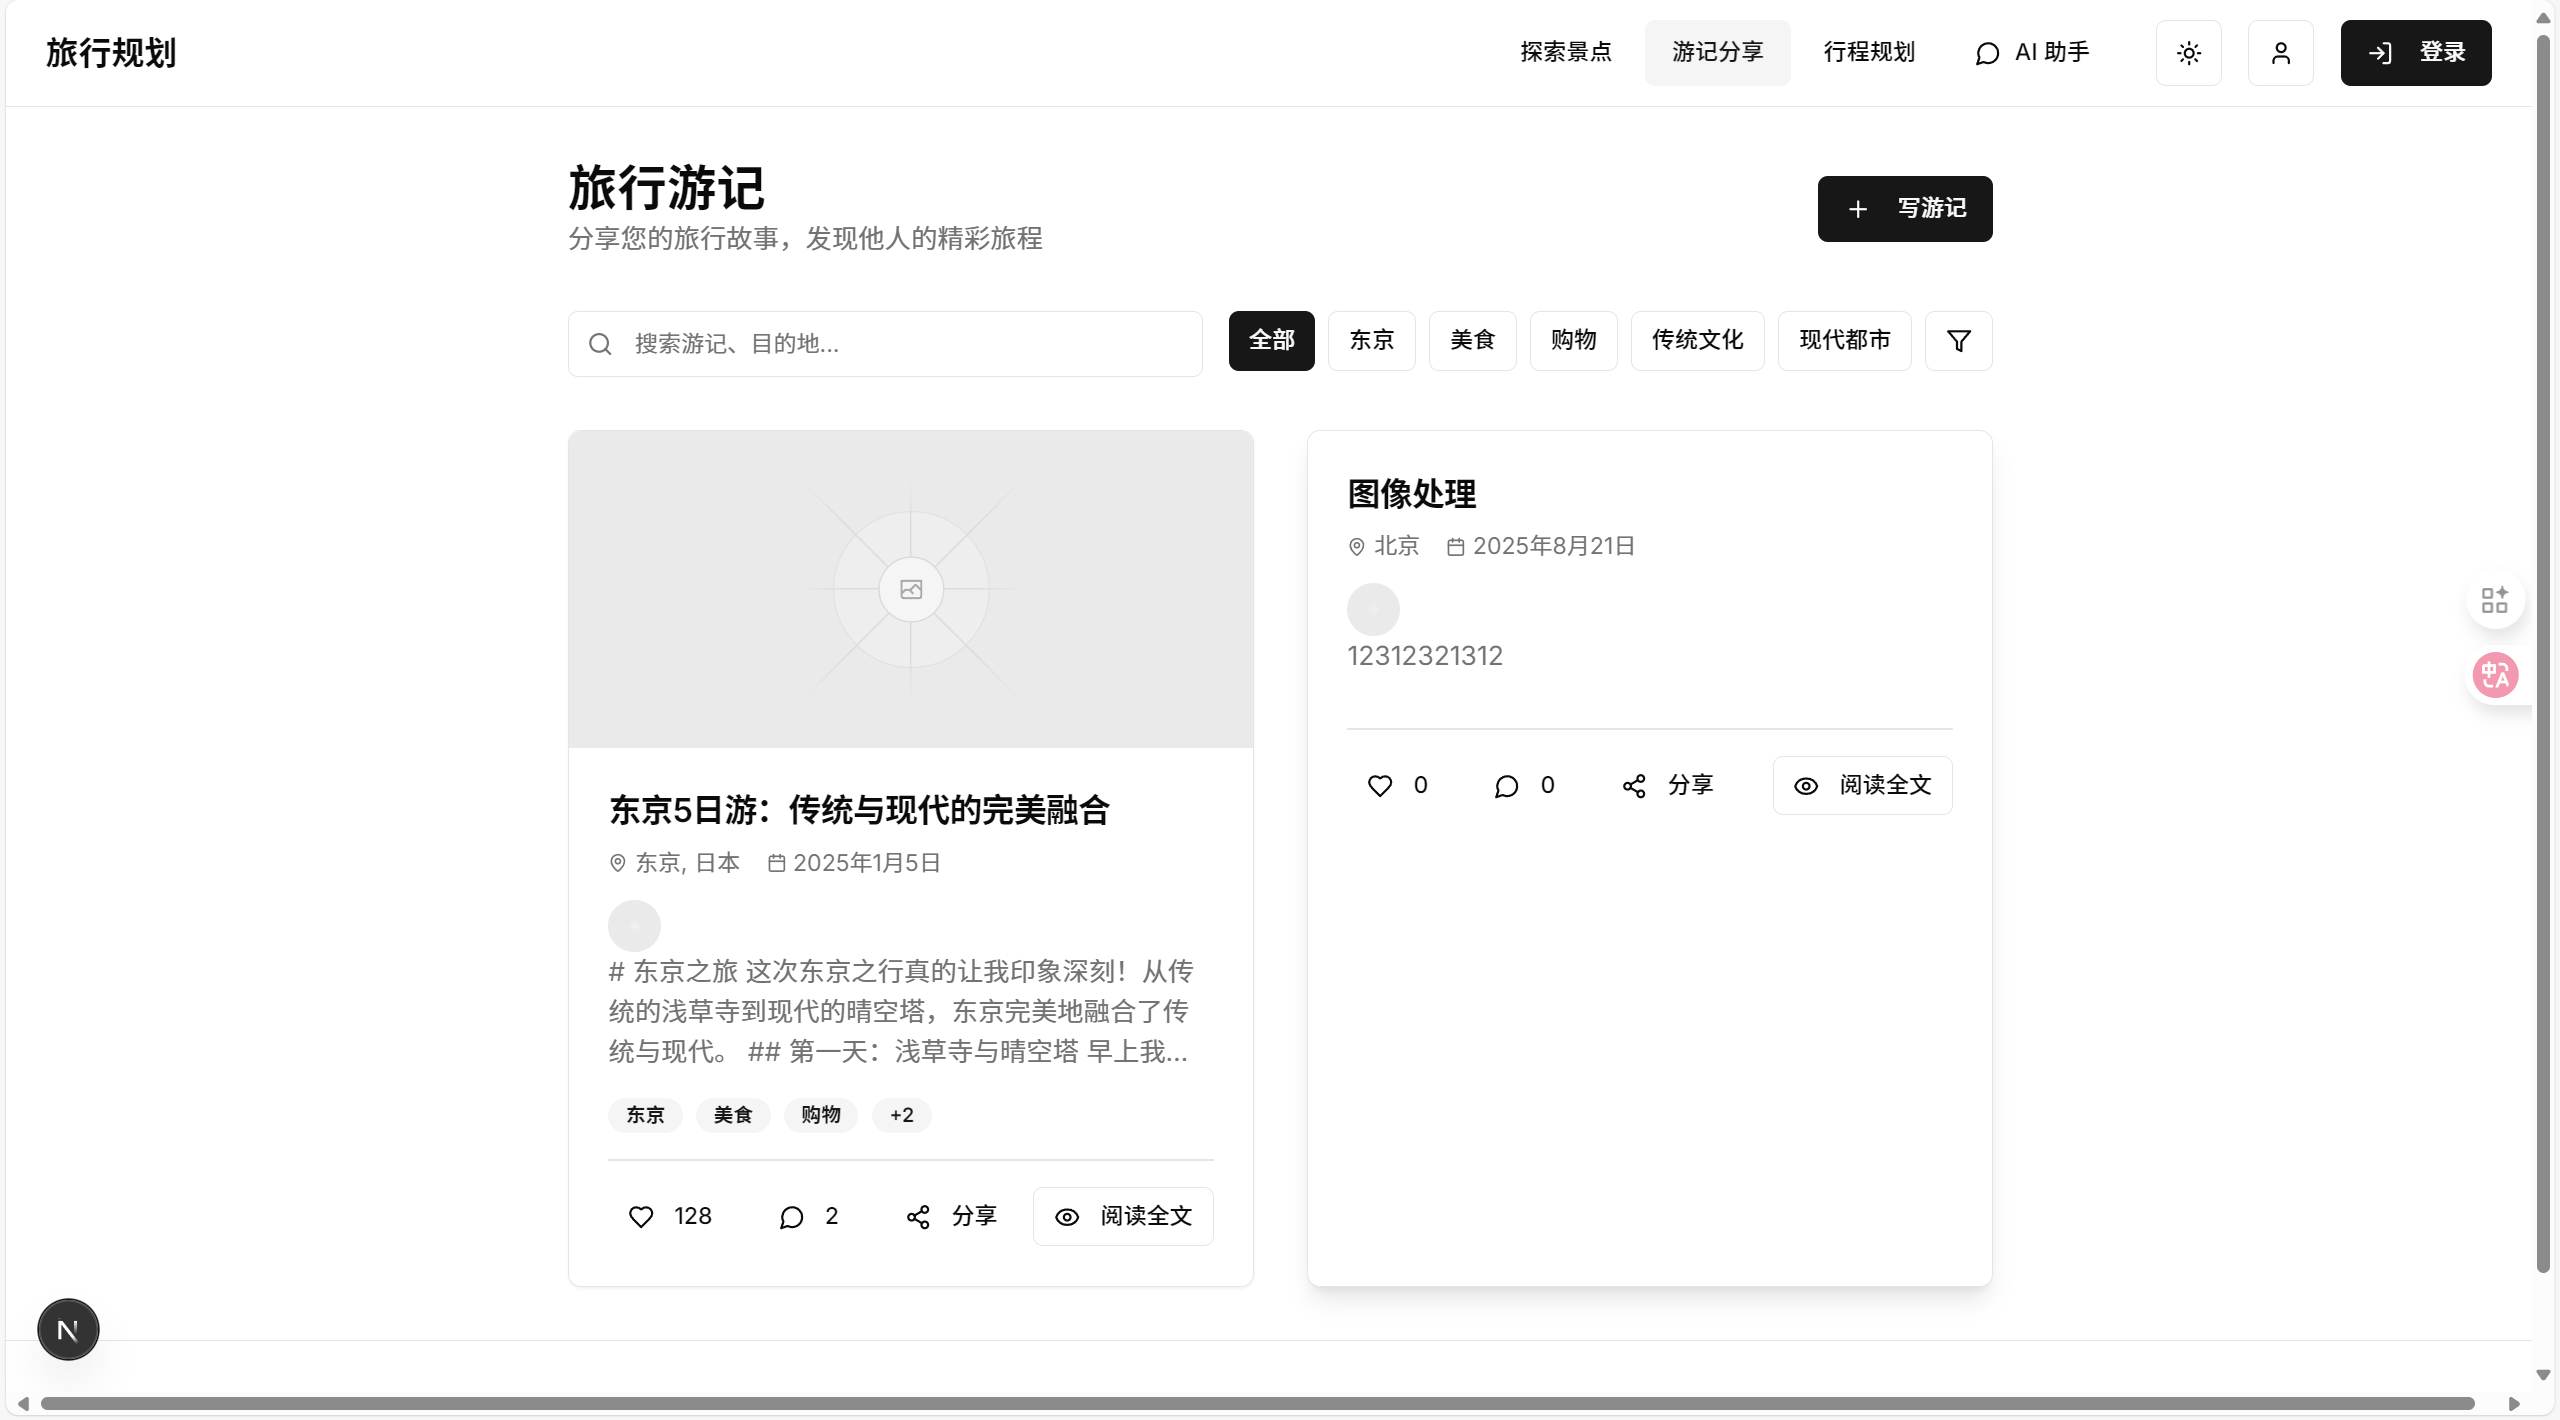Go to 行程规划 navigation tab
The height and width of the screenshot is (1420, 2560).
click(1869, 53)
